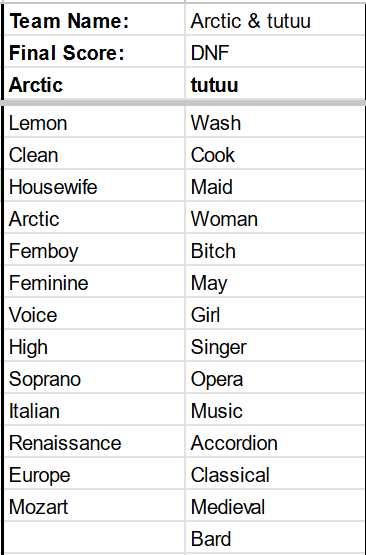The image size is (366, 555).
Task: Select the bold 'tutuu' header cell
Action: click(275, 84)
